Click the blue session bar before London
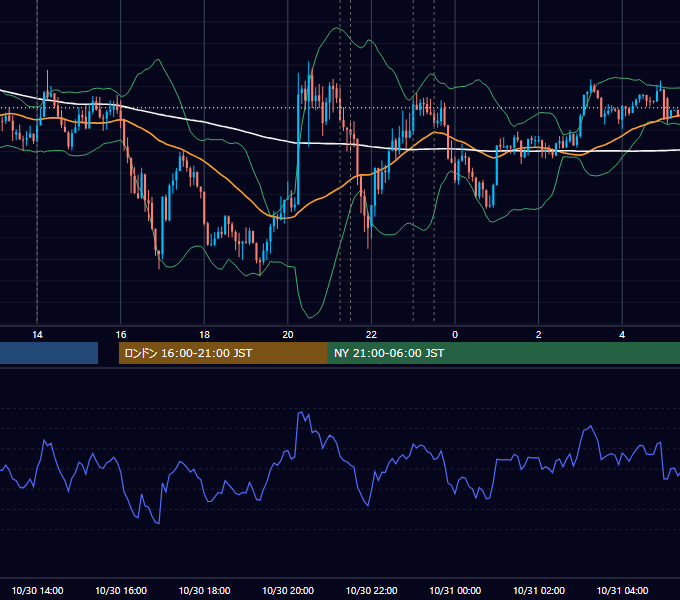Image resolution: width=680 pixels, height=600 pixels. [x=49, y=353]
